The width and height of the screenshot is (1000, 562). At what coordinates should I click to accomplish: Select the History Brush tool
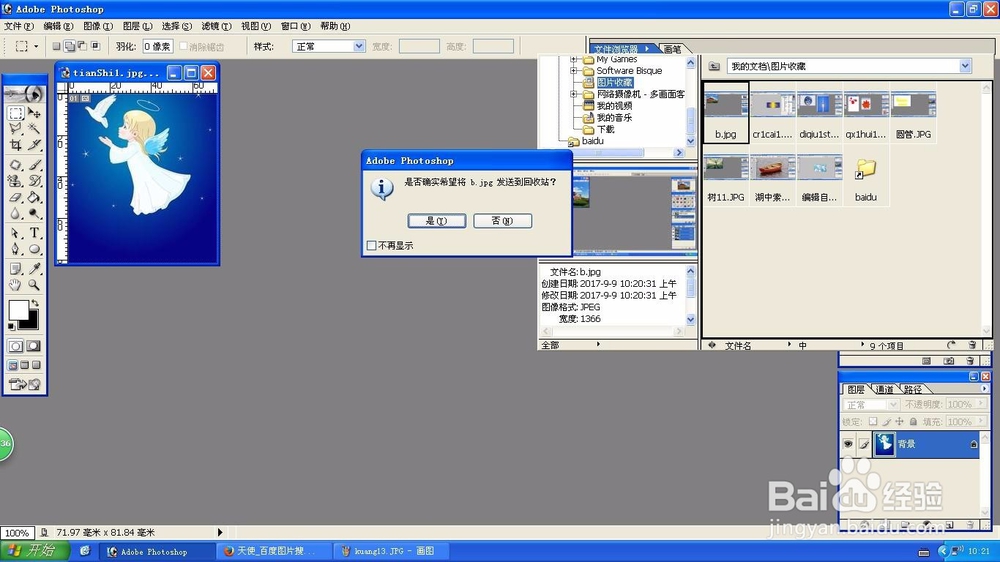tap(34, 181)
